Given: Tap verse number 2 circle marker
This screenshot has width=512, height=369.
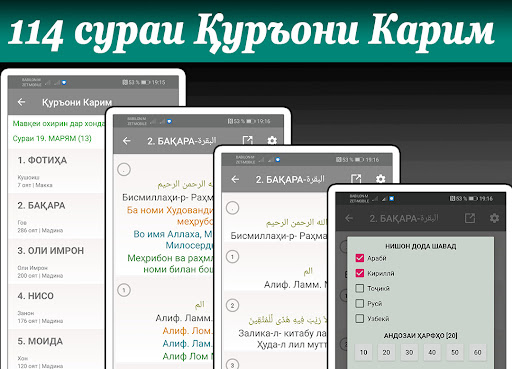Looking at the screenshot, I should point(232,305).
